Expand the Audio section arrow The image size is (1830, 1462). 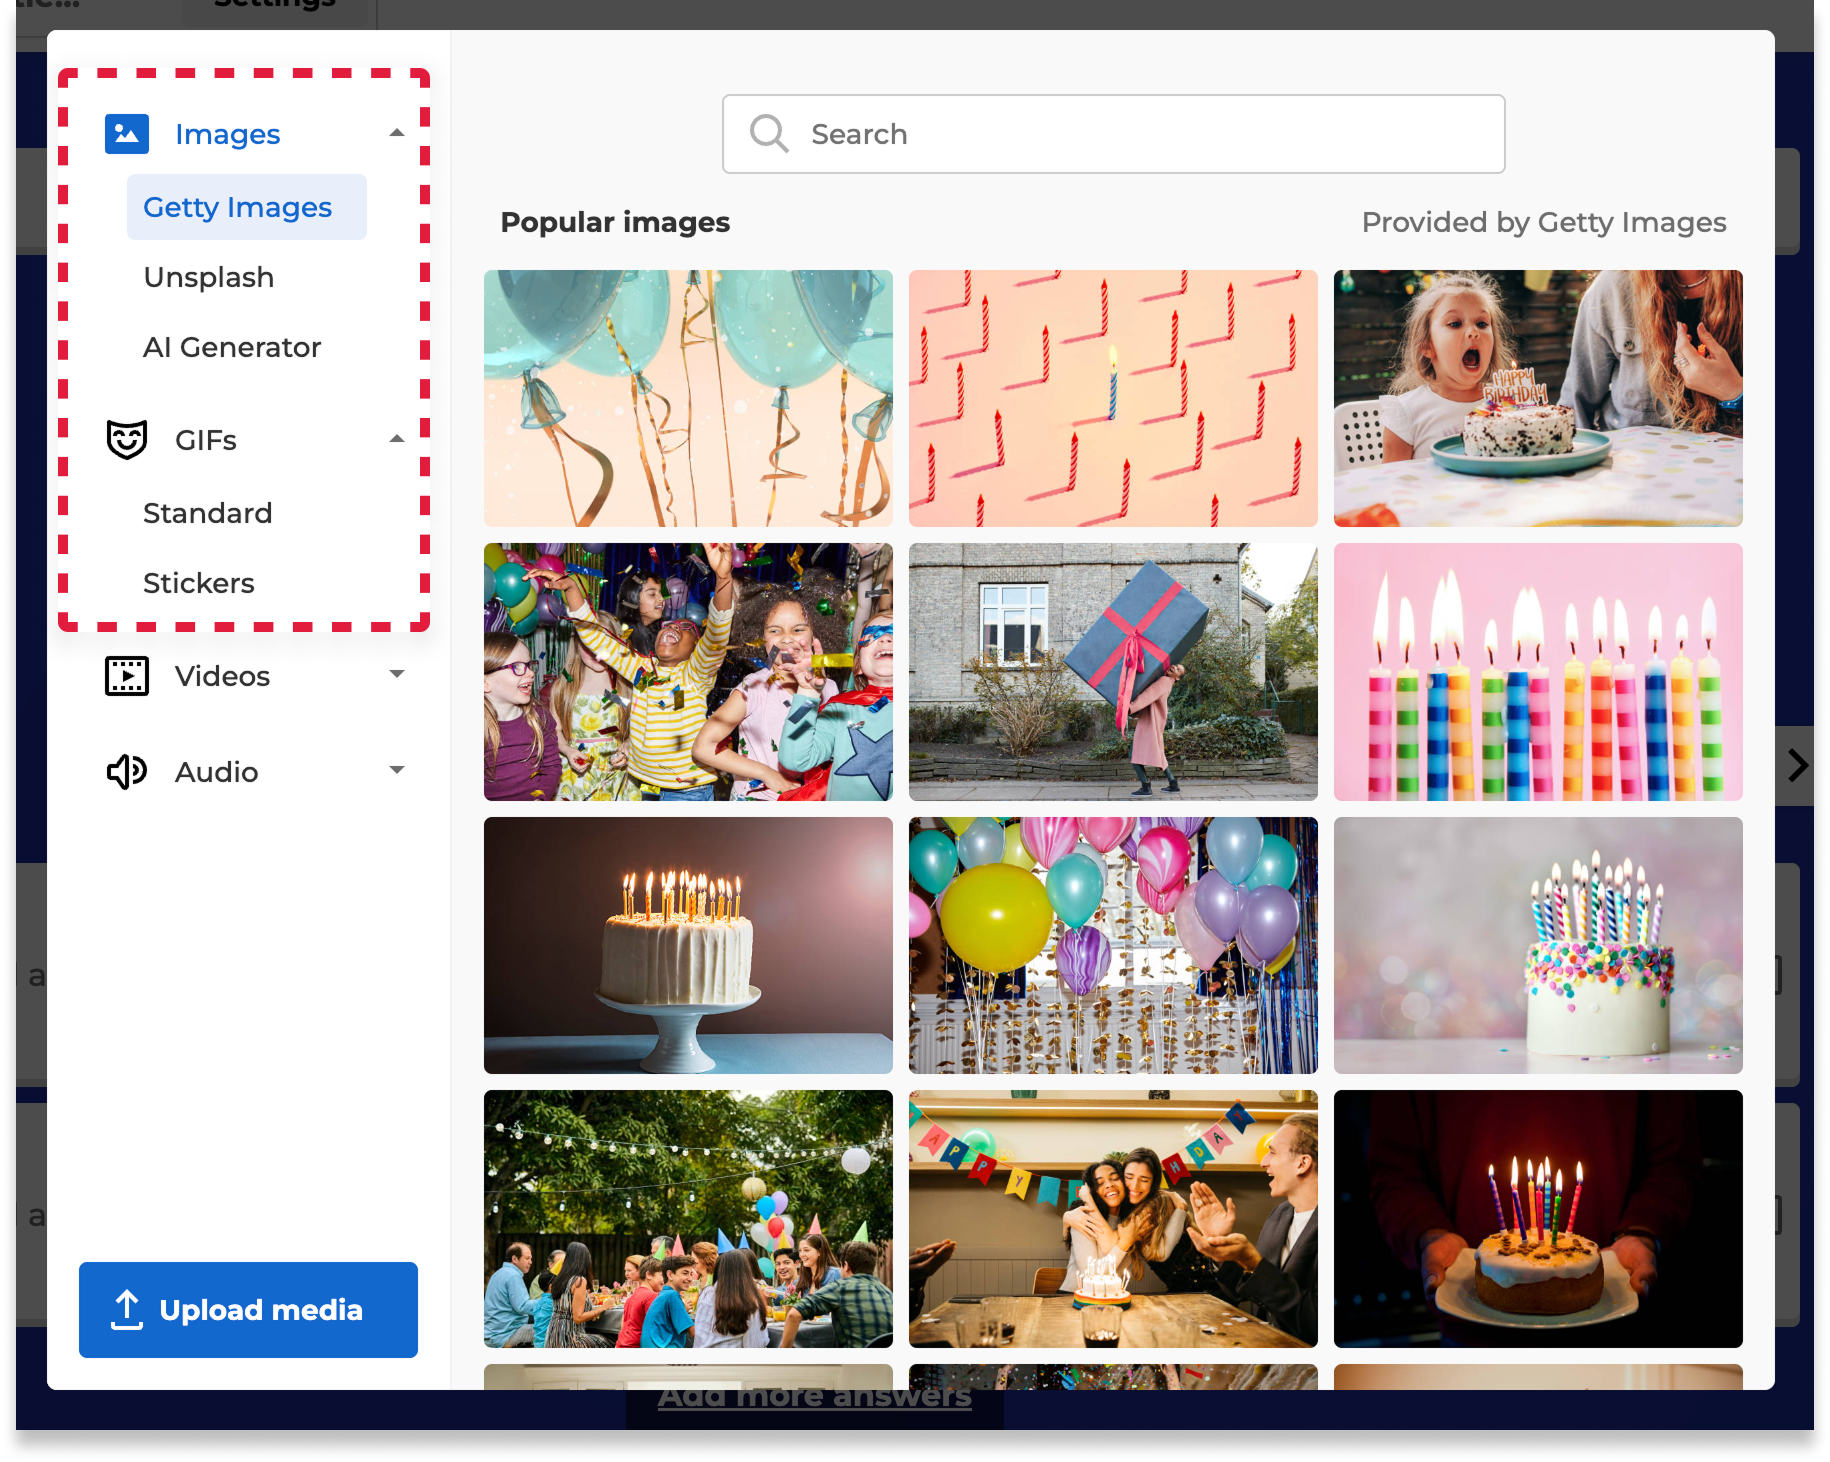pyautogui.click(x=397, y=770)
